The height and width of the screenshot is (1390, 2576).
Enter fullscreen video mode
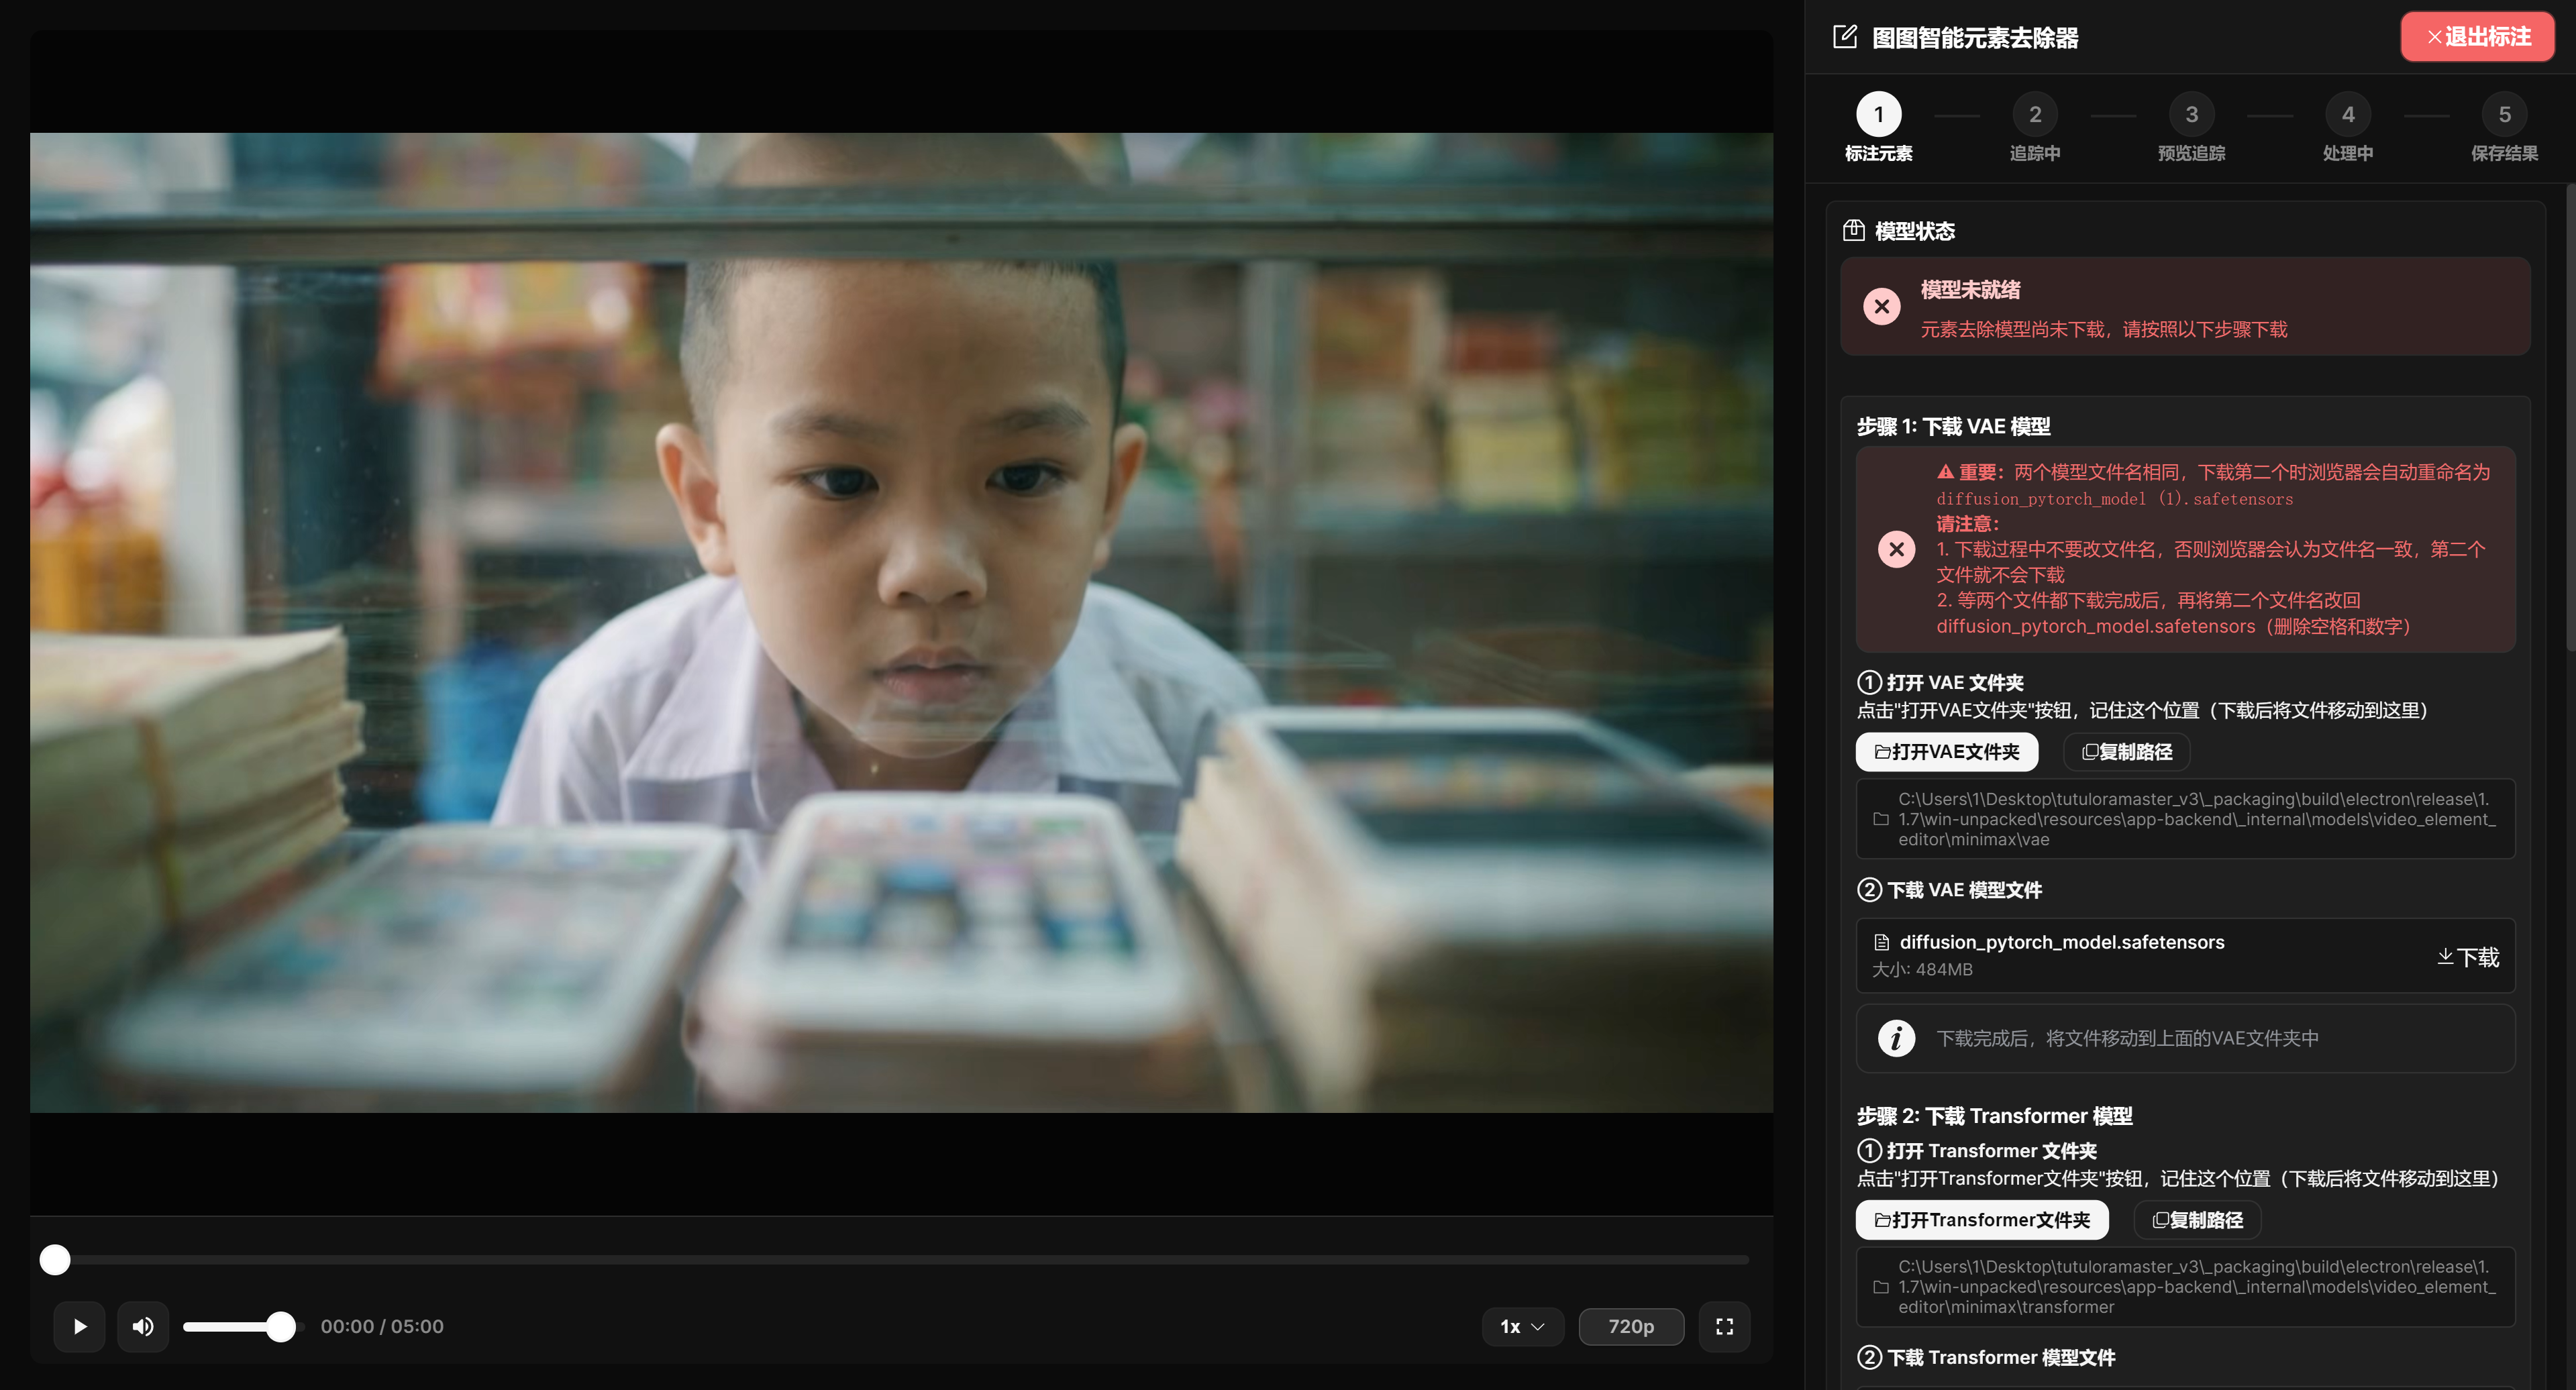click(x=1724, y=1326)
